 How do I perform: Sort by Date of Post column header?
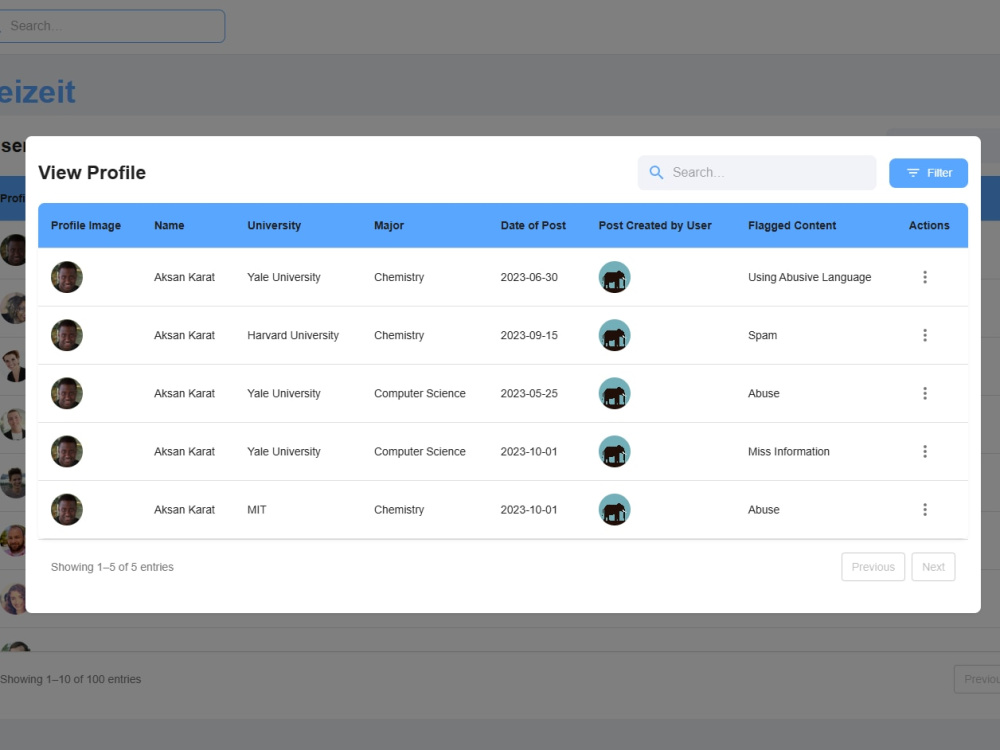click(533, 225)
